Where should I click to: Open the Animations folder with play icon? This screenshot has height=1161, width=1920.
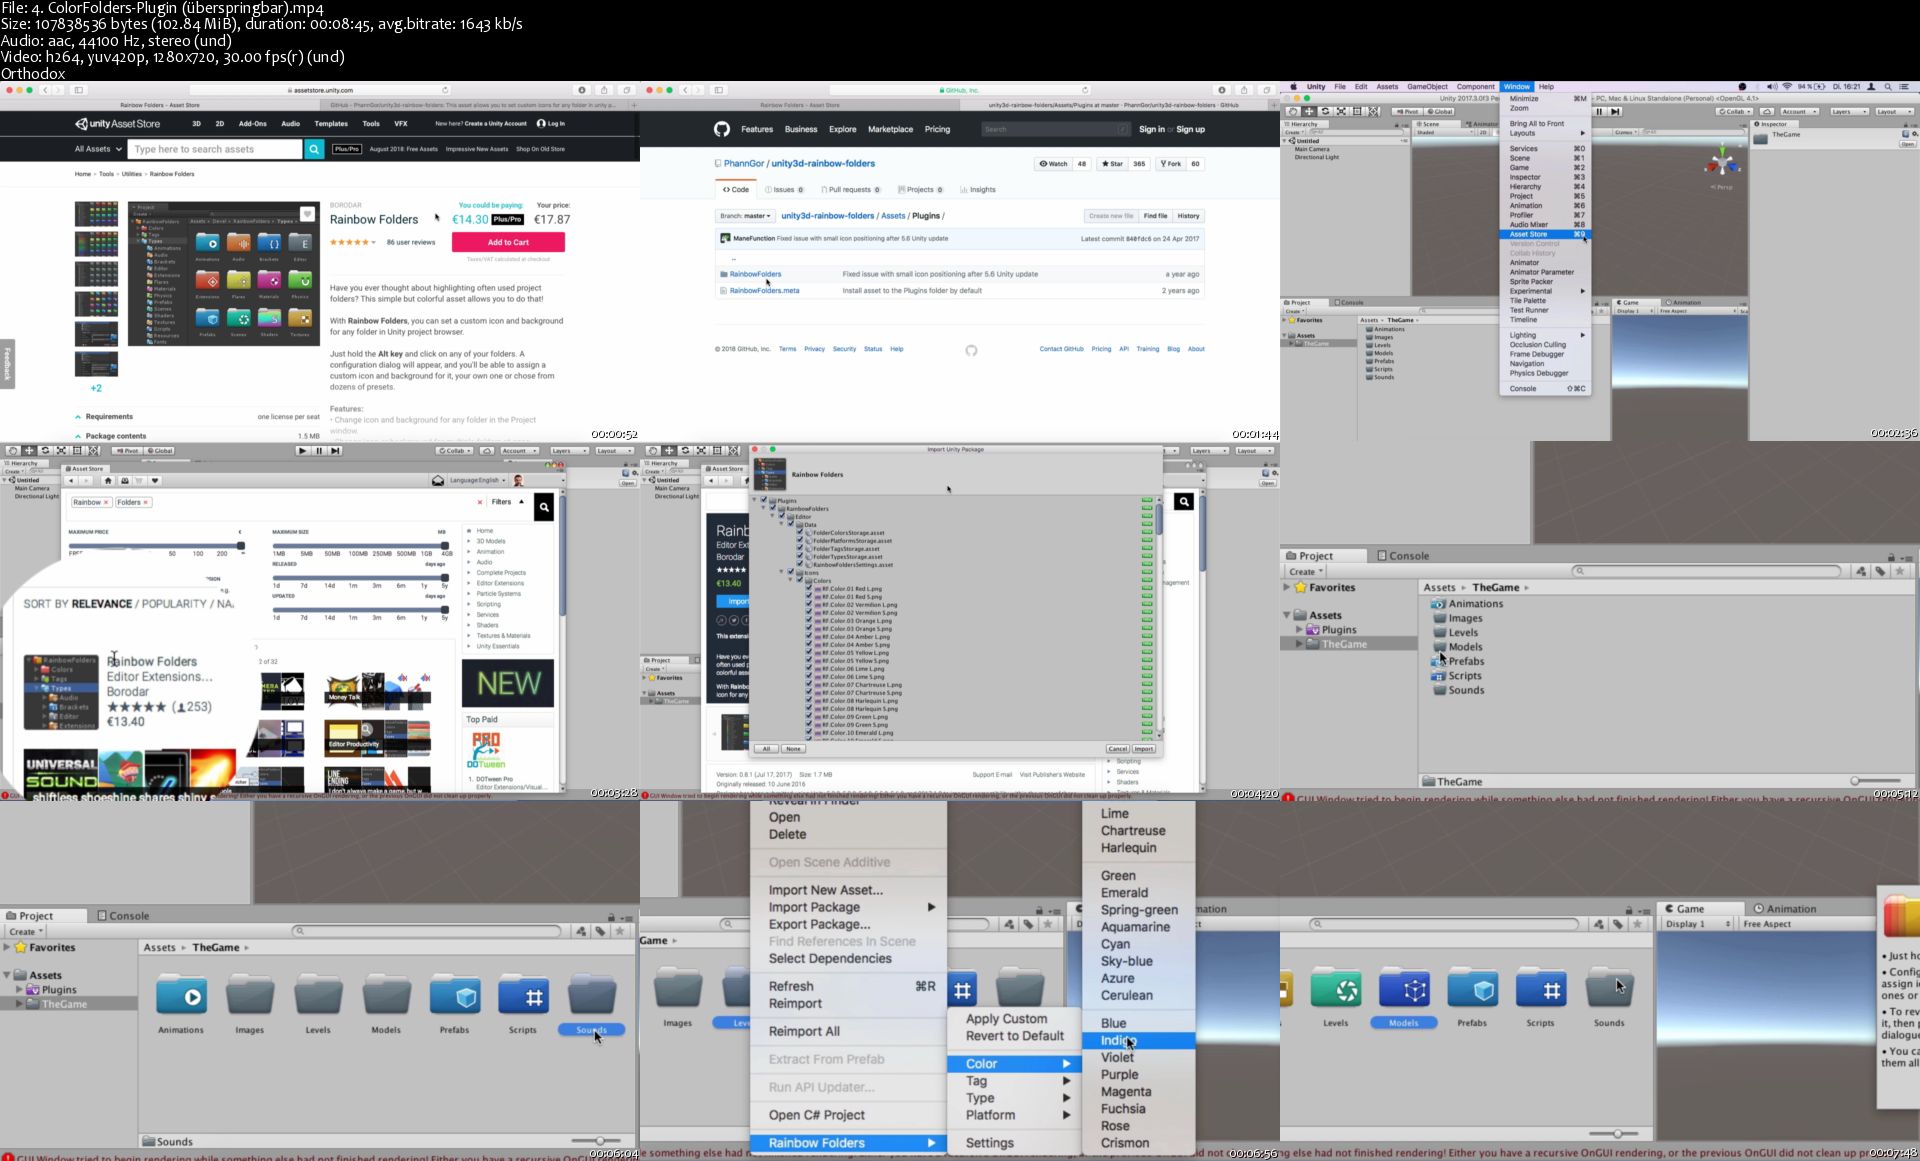click(x=181, y=996)
